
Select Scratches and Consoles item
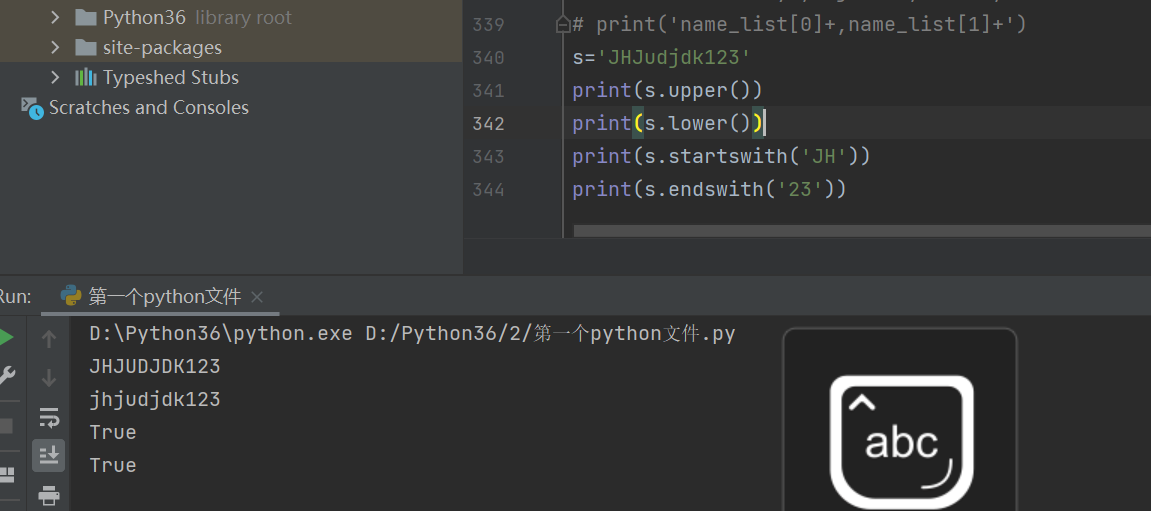(x=148, y=107)
